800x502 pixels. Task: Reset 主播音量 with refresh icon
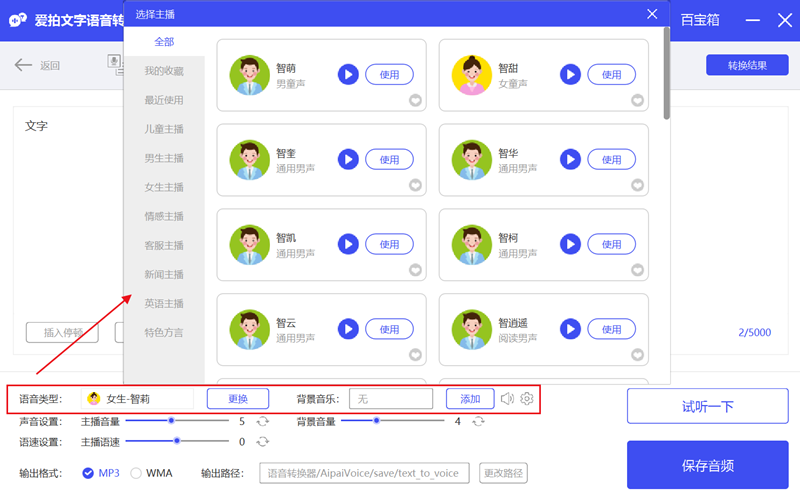pyautogui.click(x=262, y=421)
